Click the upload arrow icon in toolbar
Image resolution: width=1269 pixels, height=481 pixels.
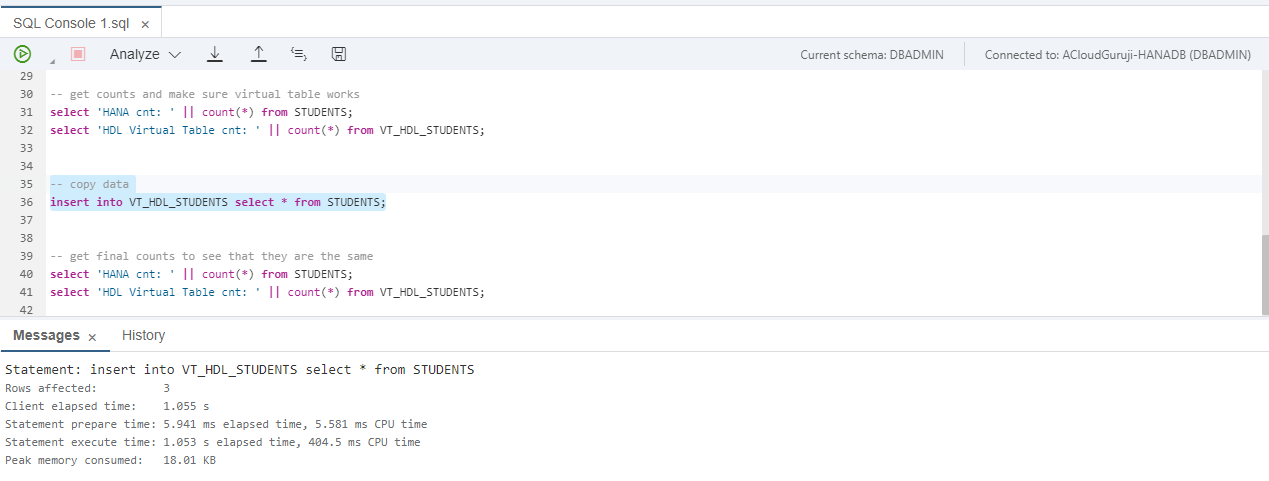(x=258, y=54)
